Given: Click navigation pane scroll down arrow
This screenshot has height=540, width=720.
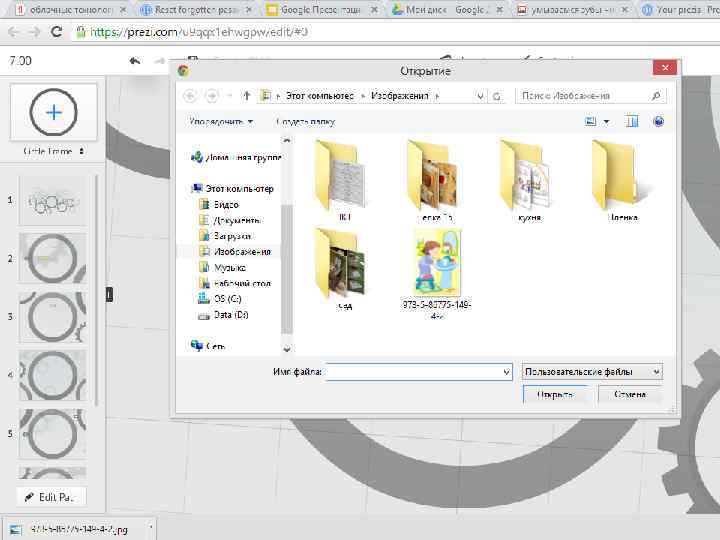Looking at the screenshot, I should (x=287, y=349).
